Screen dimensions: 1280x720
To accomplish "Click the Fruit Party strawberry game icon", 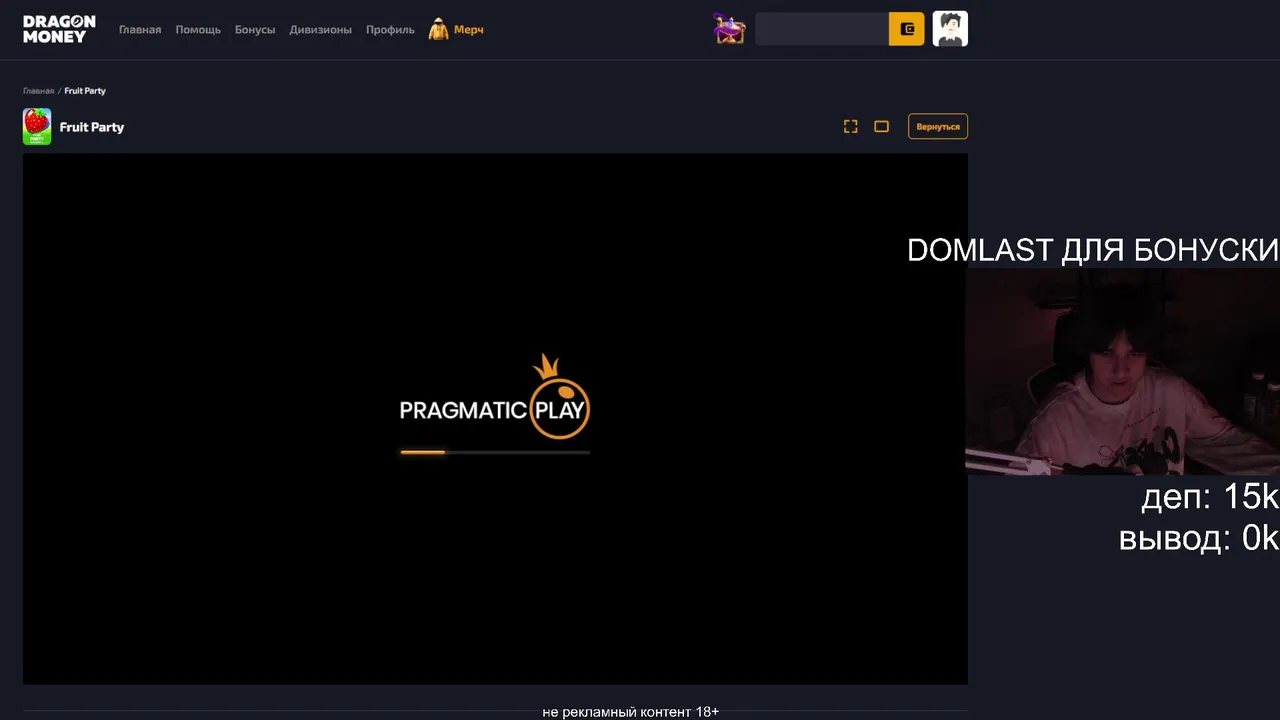I will (37, 127).
